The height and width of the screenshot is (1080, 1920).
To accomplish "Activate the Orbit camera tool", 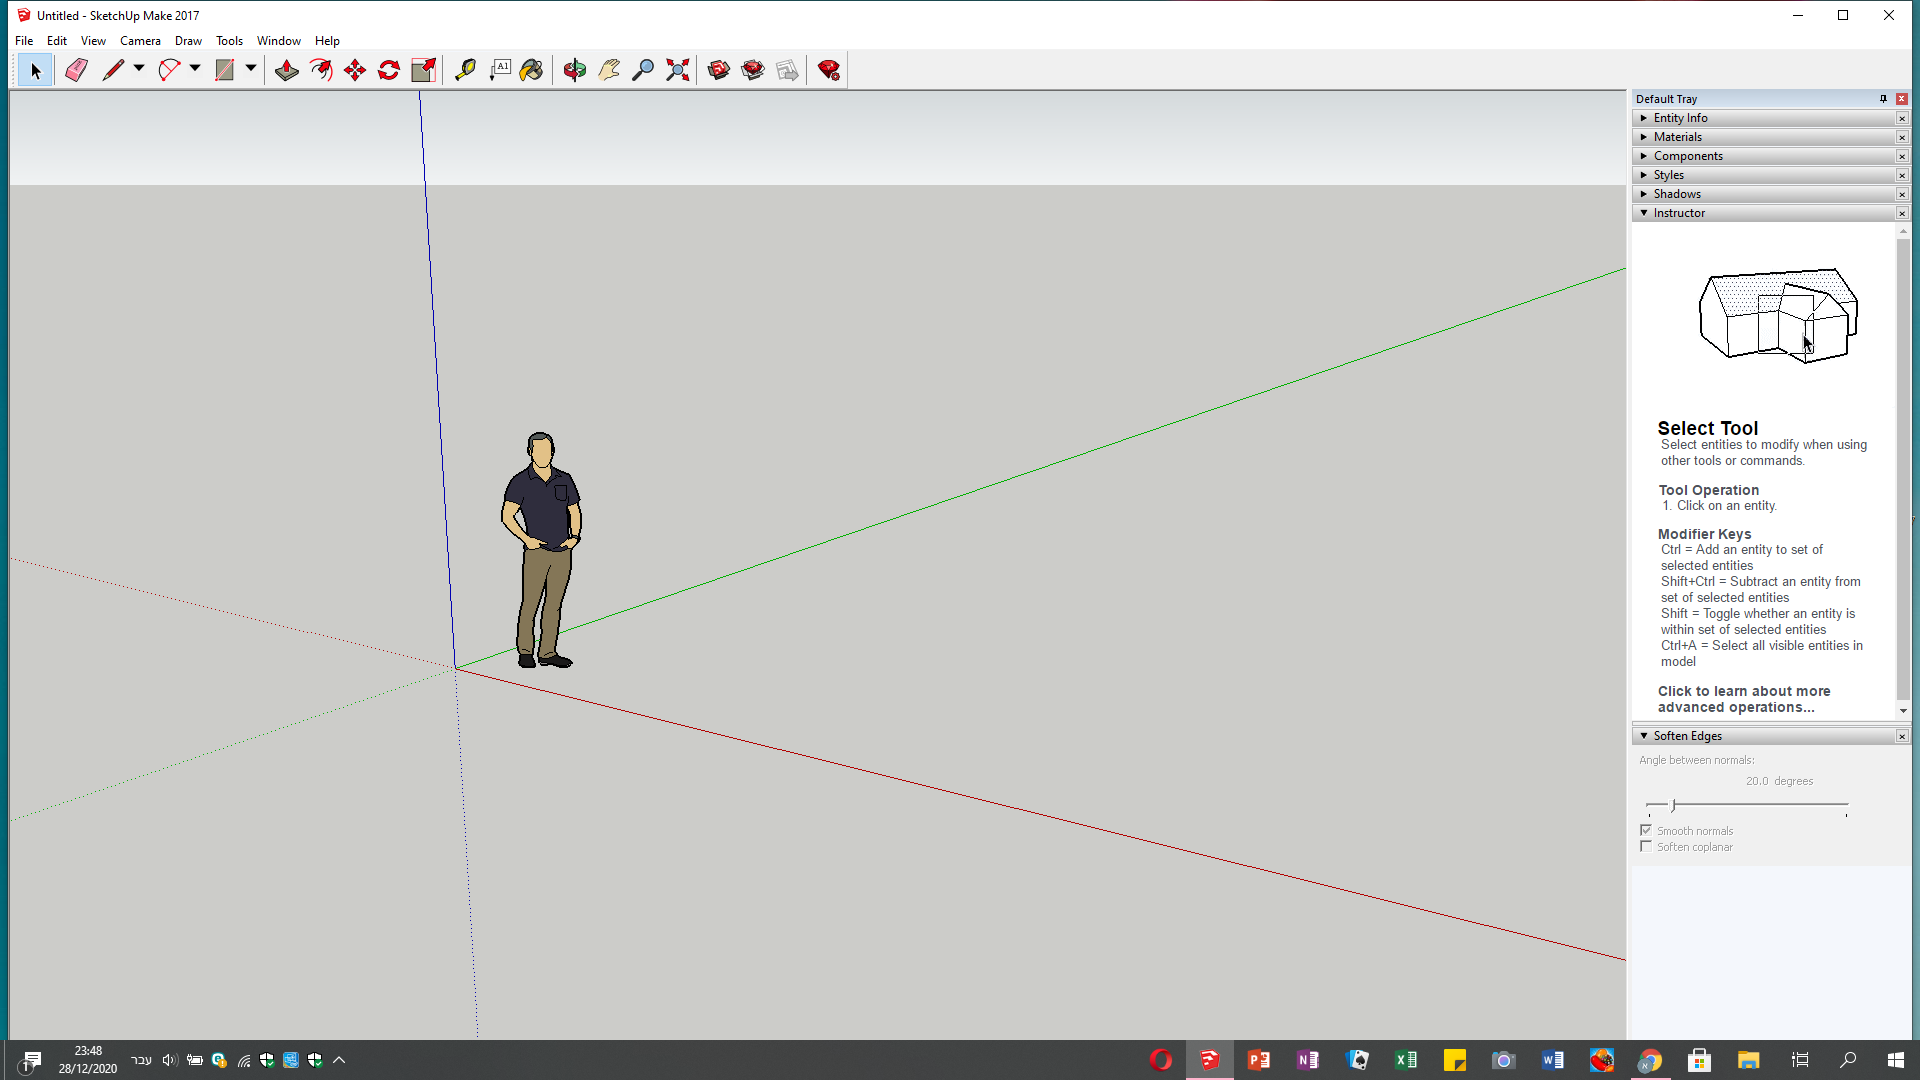I will [575, 70].
